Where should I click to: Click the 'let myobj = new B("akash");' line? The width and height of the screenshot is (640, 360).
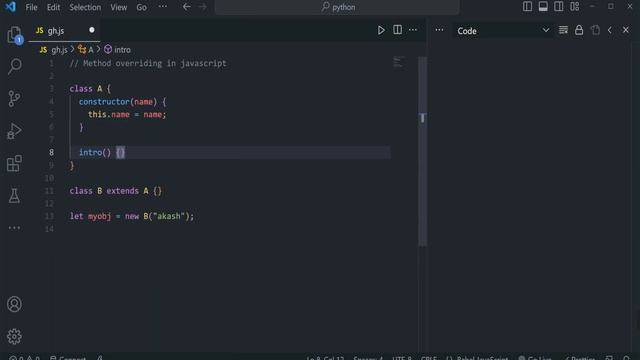point(132,216)
